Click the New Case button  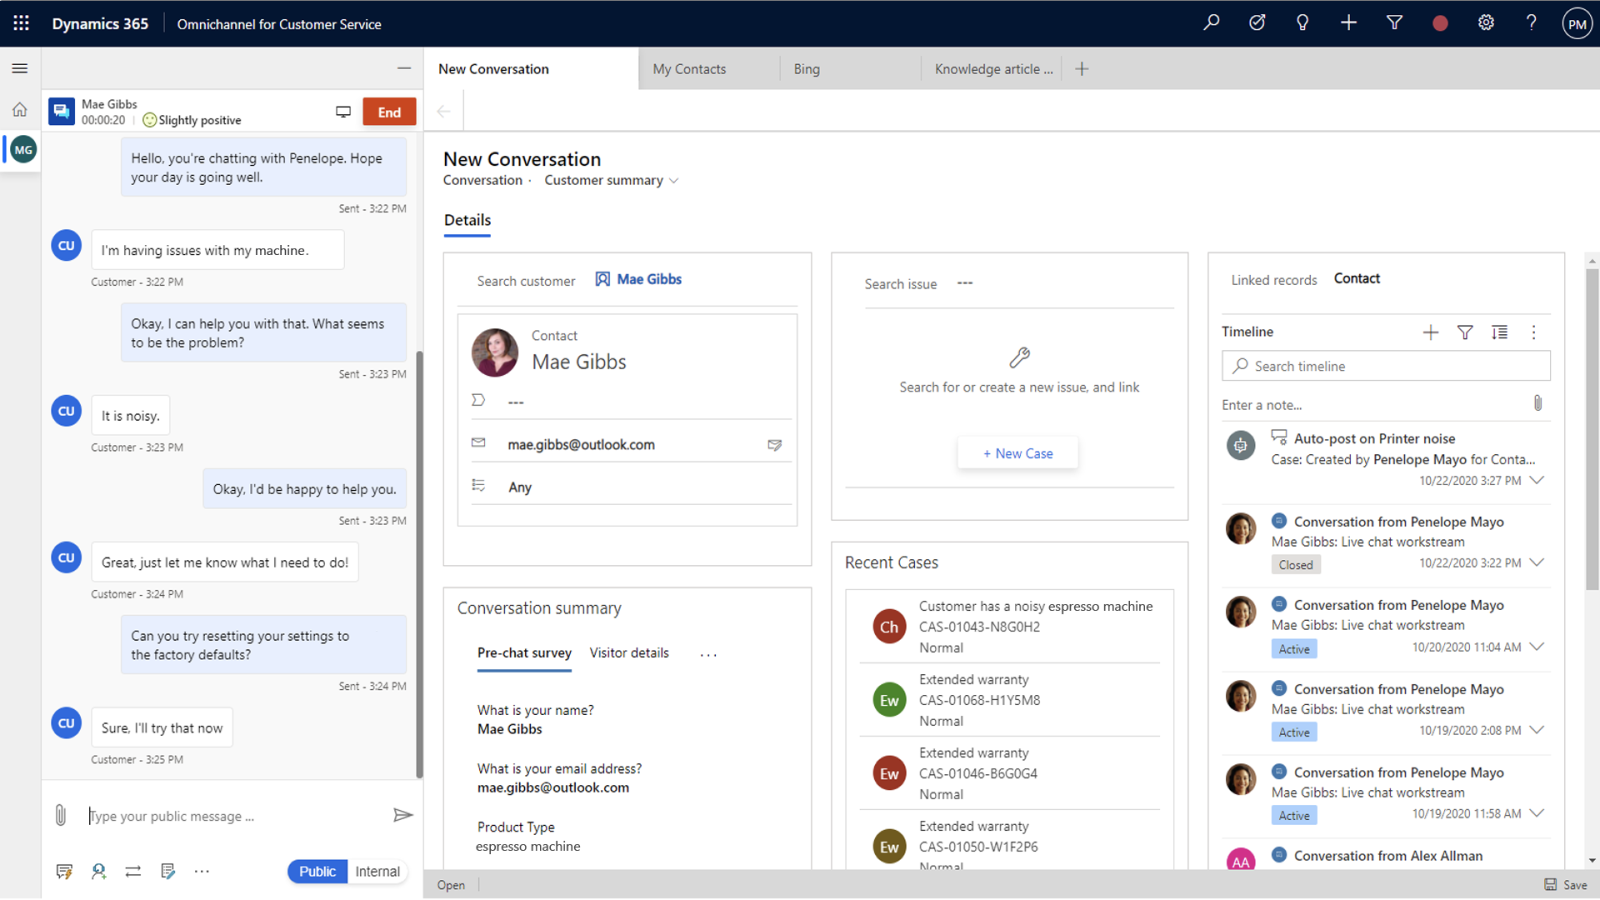coord(1017,452)
